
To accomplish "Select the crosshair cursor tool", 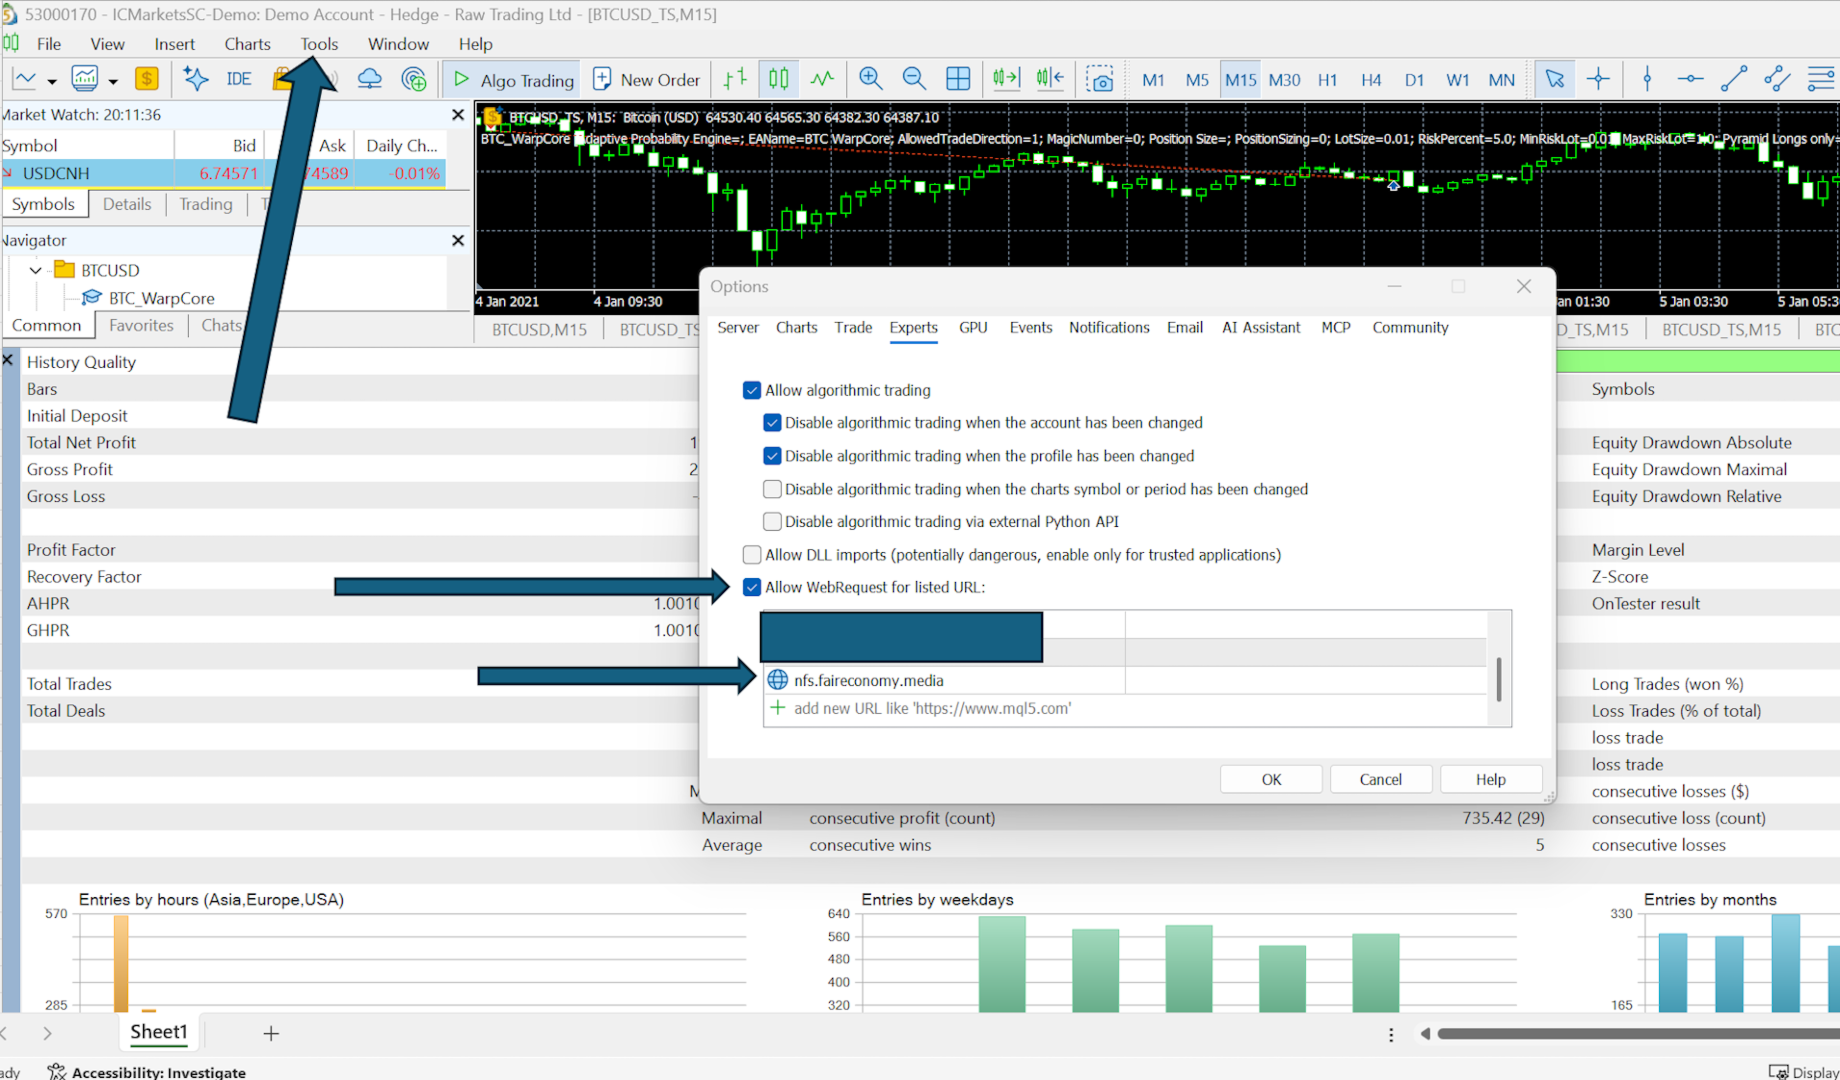I will click(1598, 79).
